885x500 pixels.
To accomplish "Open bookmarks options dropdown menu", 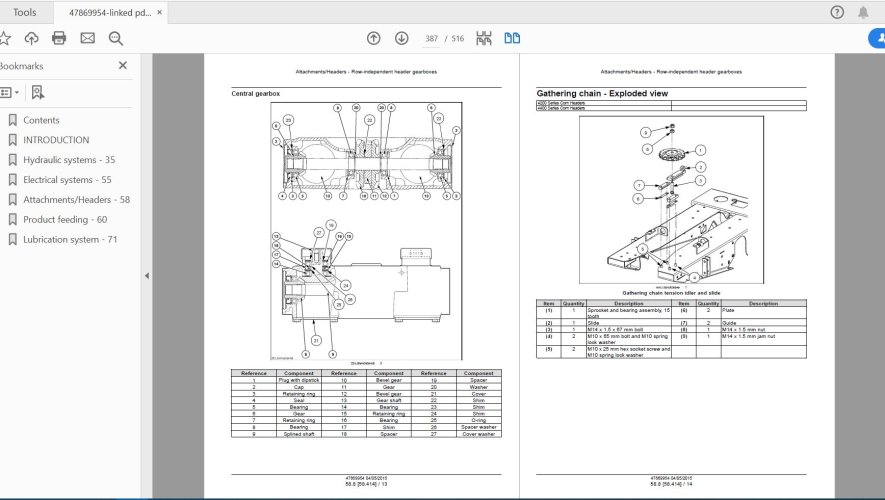I will [8, 92].
